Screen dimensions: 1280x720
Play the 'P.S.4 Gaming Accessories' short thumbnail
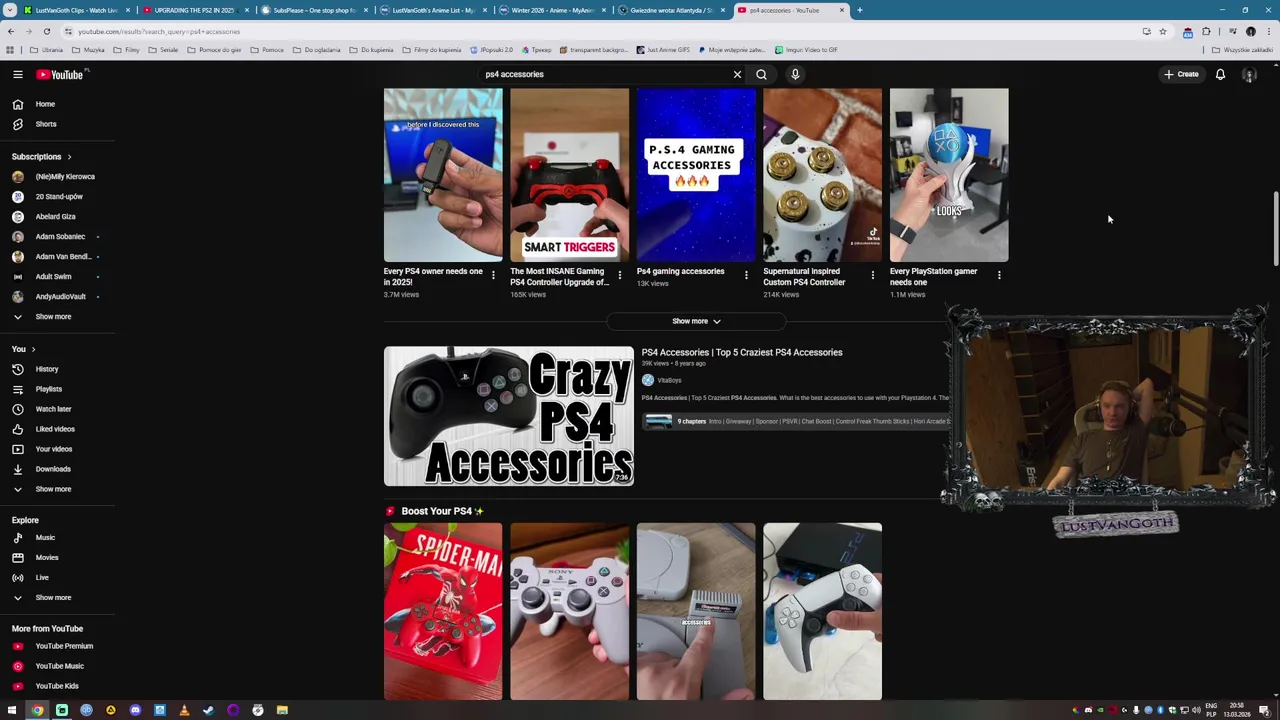[696, 175]
